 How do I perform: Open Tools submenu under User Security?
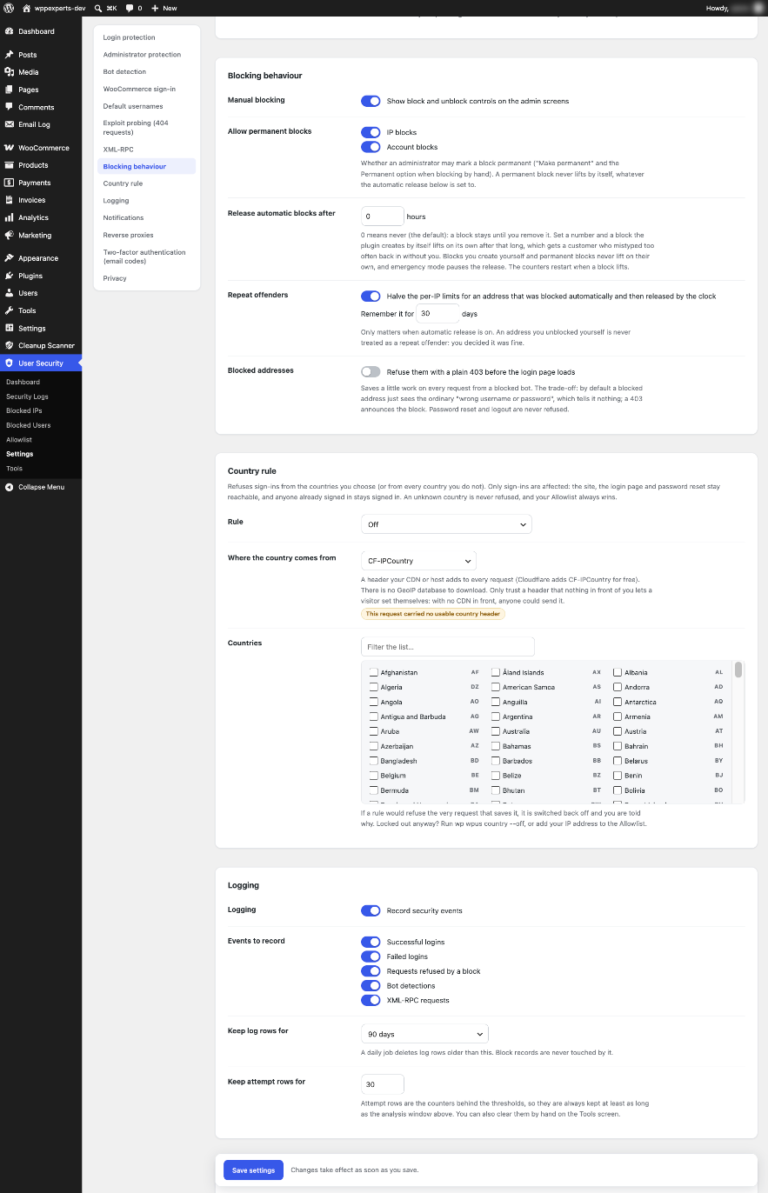(14, 469)
